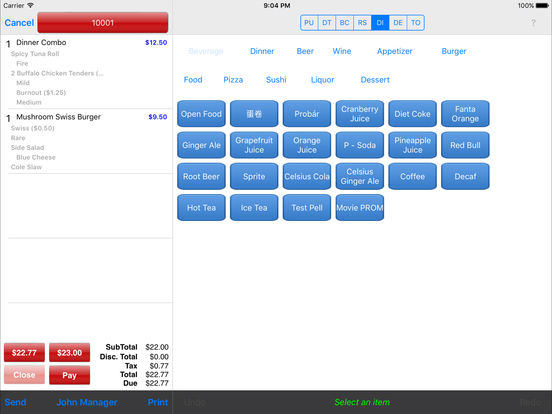Image resolution: width=552 pixels, height=414 pixels.
Task: Tap the John Manager user name
Action: pyautogui.click(x=87, y=402)
